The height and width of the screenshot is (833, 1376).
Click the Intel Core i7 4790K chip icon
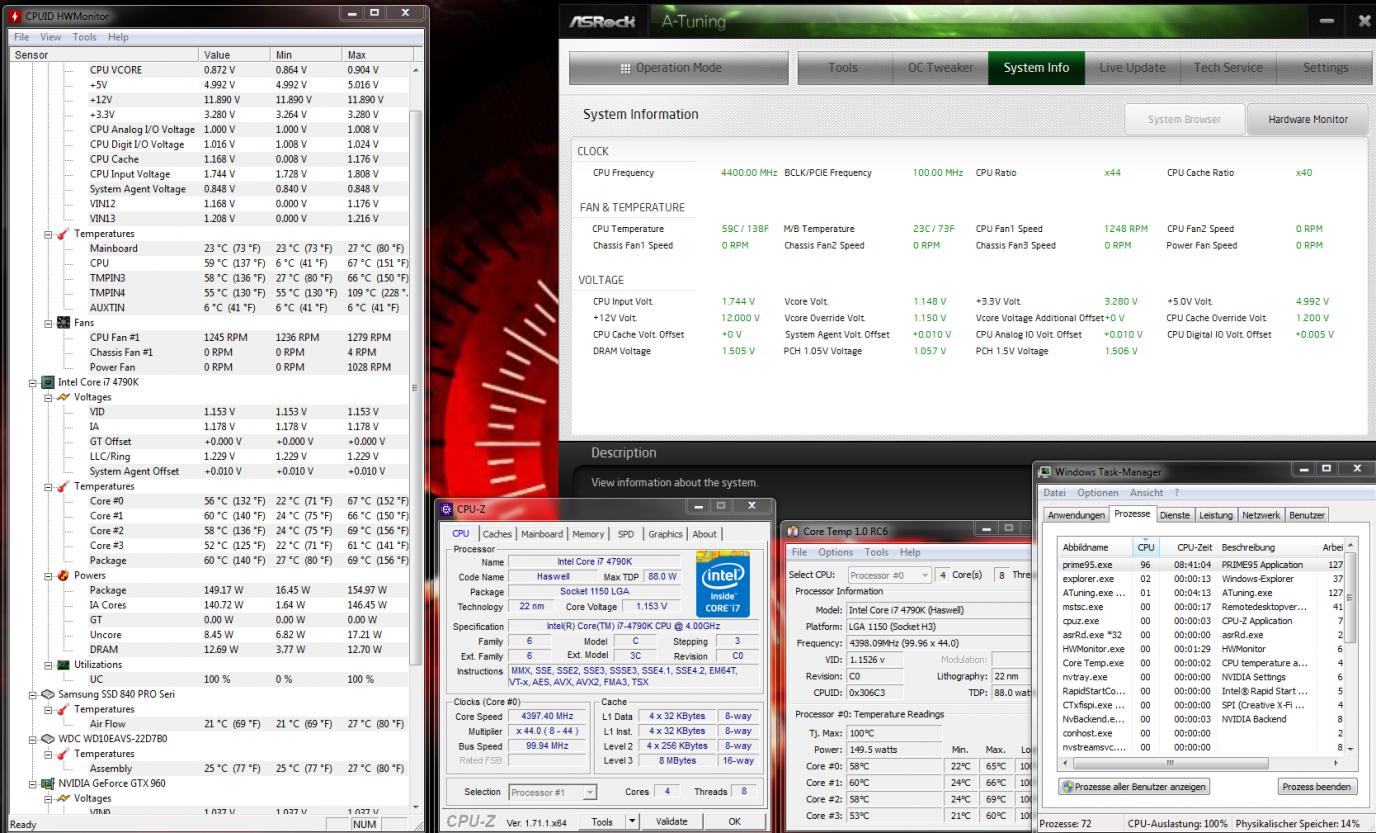tap(49, 382)
